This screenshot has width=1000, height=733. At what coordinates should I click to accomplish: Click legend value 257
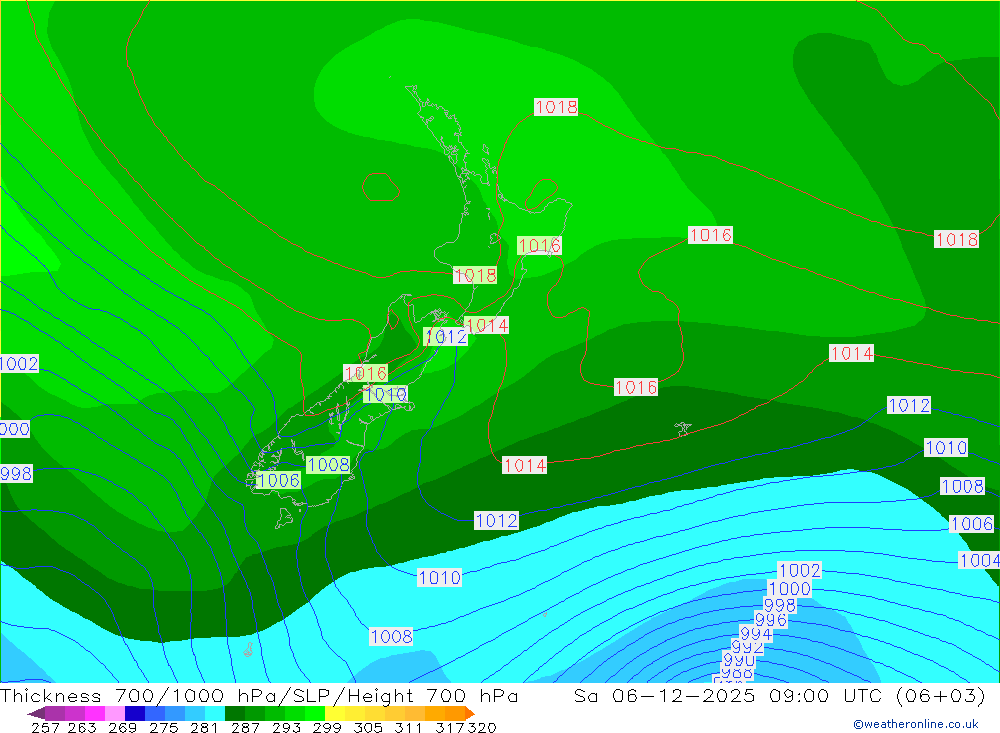[45, 727]
